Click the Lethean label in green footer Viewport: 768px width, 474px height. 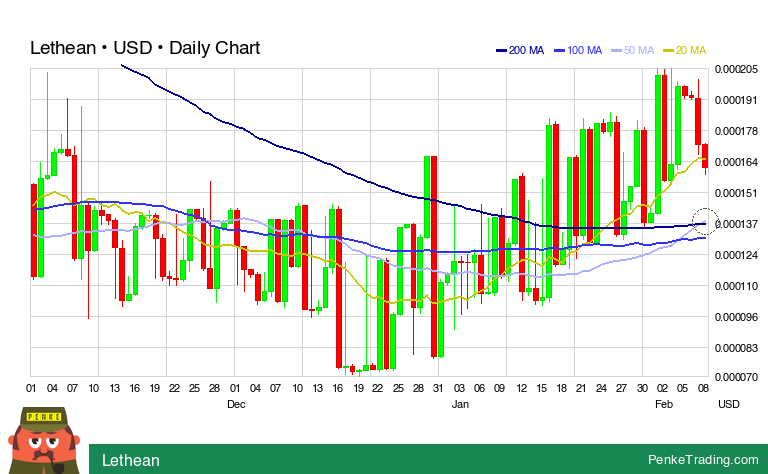(131, 460)
